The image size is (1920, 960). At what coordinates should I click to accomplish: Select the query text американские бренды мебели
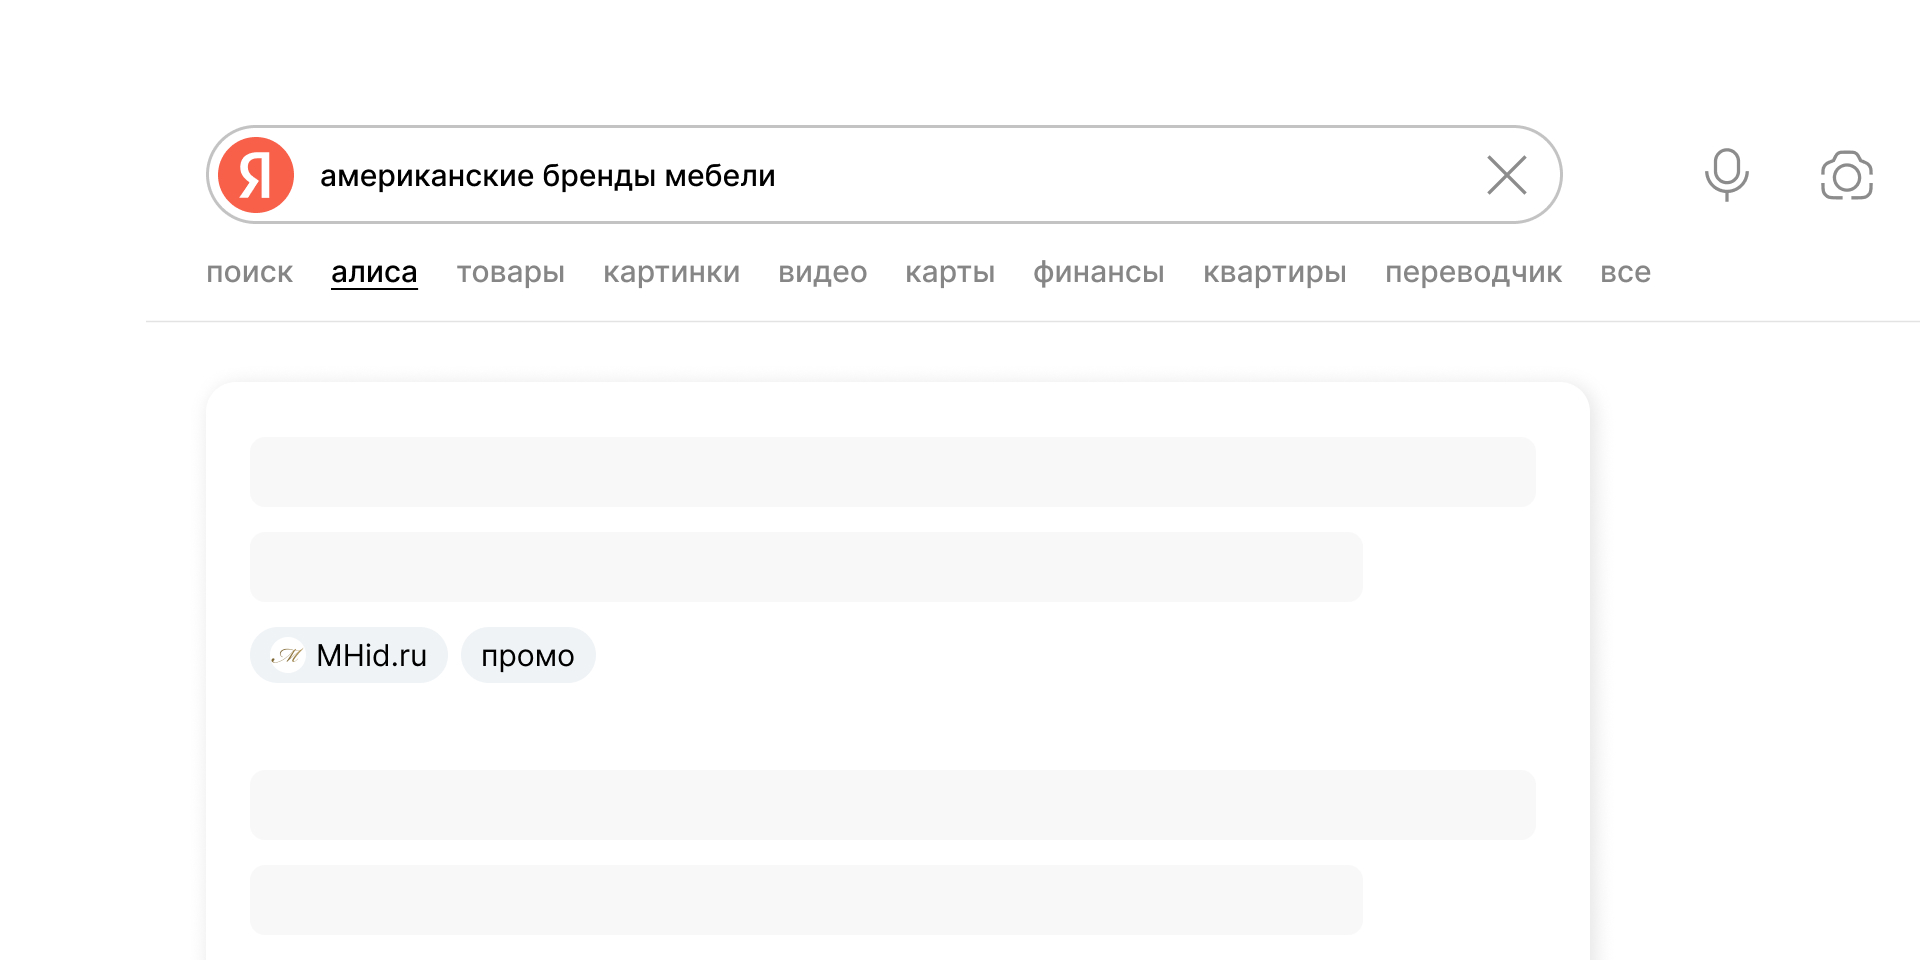pos(548,174)
